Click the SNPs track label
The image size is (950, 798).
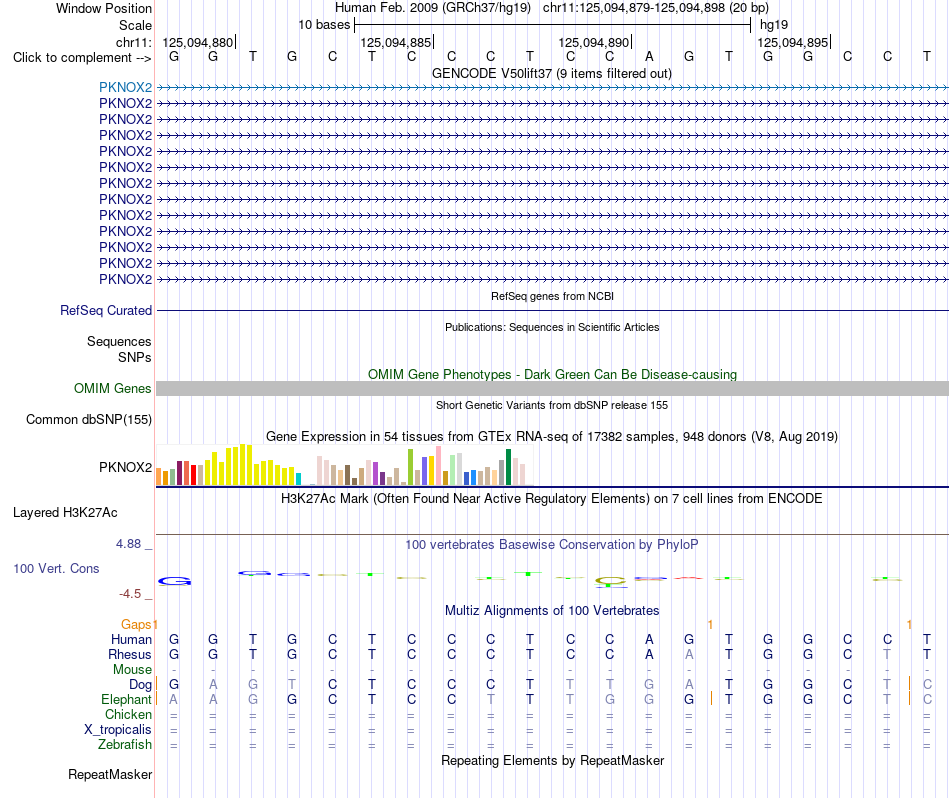(x=135, y=357)
